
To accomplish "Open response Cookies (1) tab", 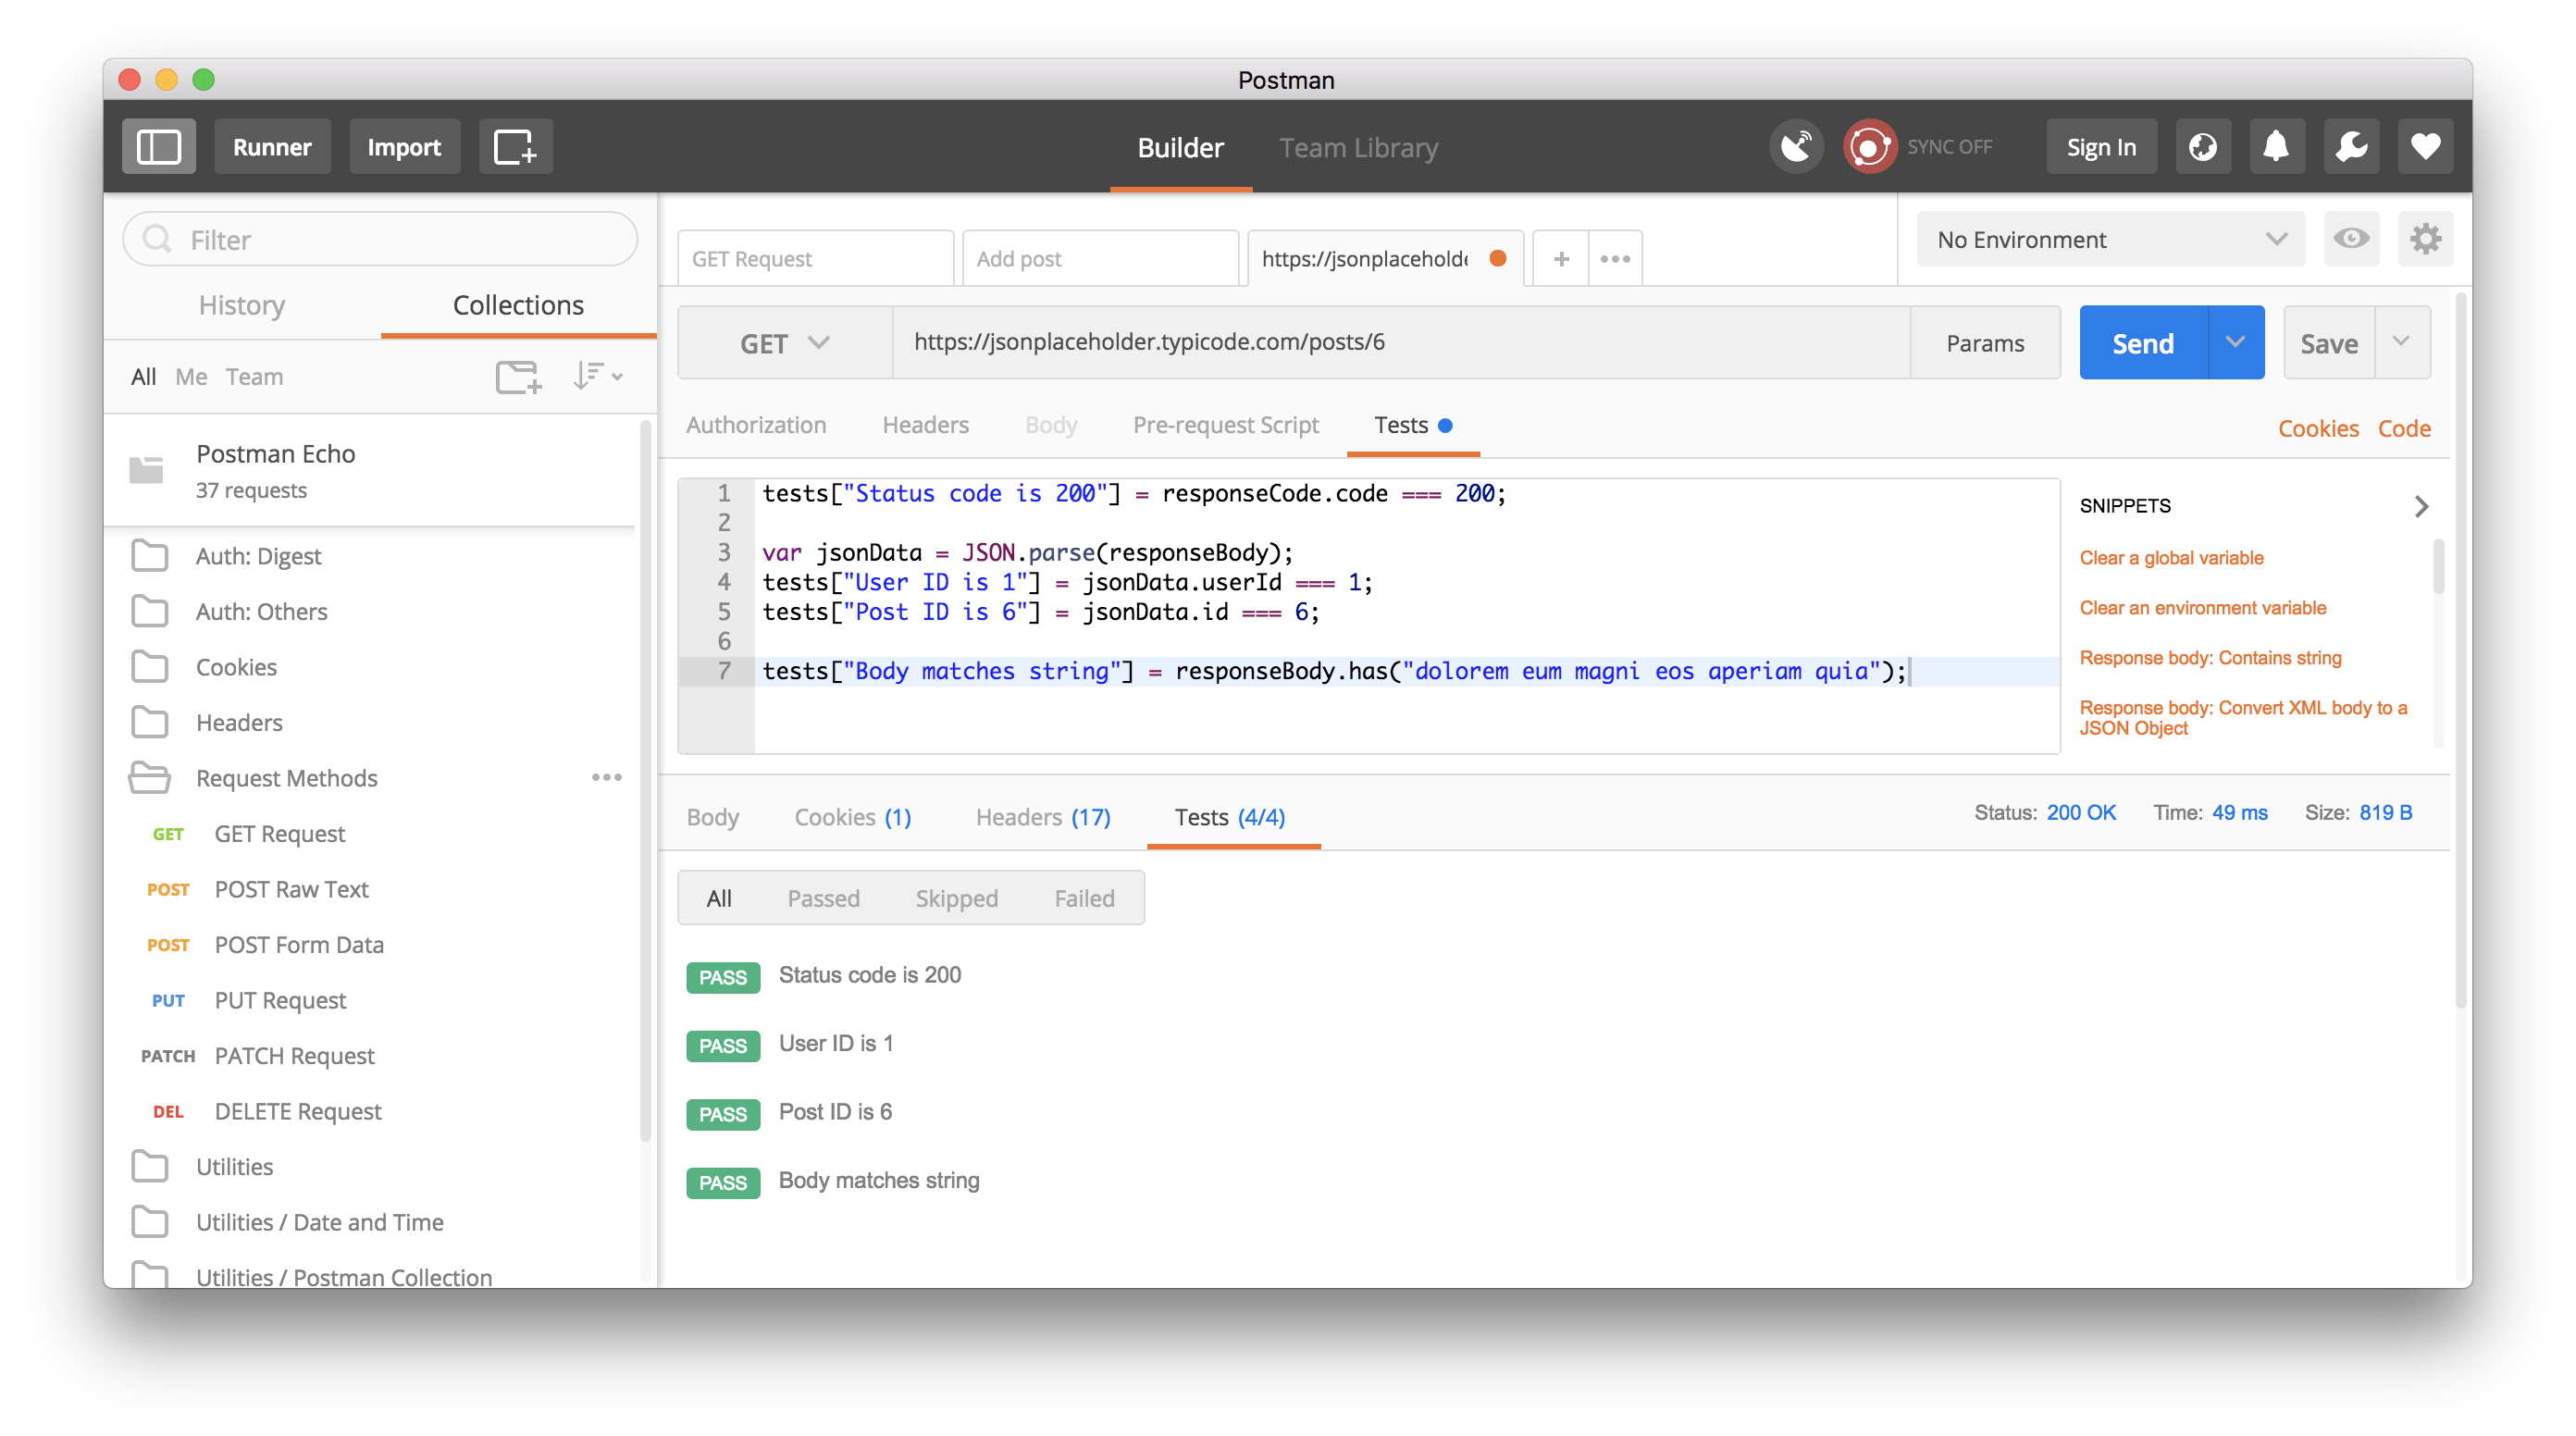I will [852, 817].
